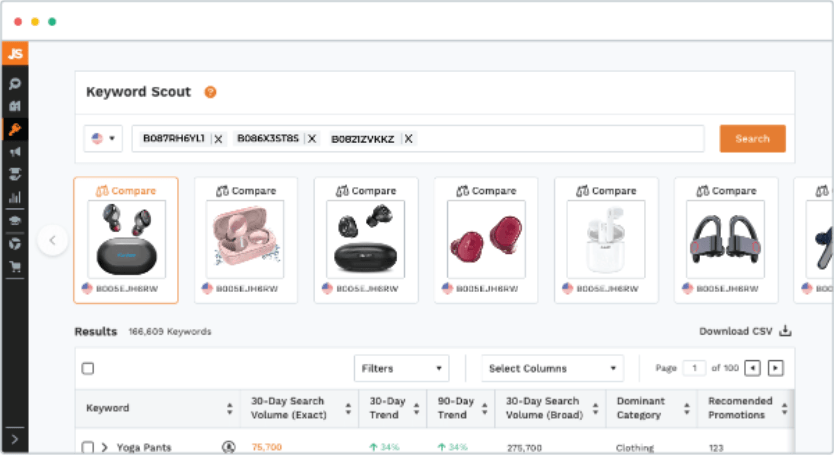Click the Download CSV icon
This screenshot has height=455, width=834.
click(786, 331)
